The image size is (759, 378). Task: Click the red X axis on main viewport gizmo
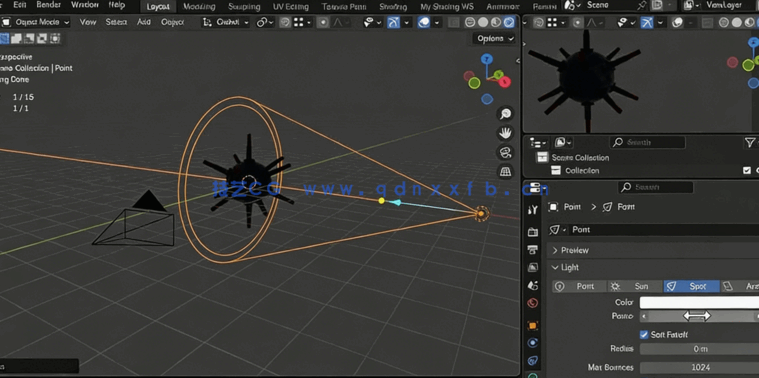coord(505,82)
